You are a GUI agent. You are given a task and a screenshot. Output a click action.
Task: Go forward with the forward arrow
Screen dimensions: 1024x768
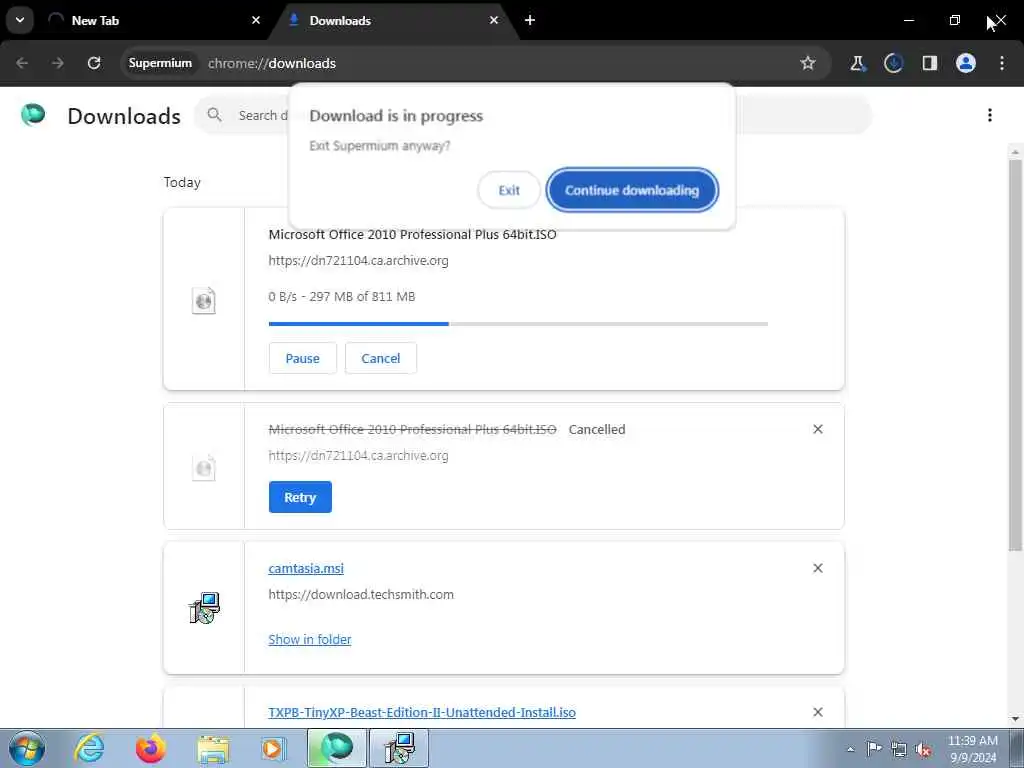[58, 63]
